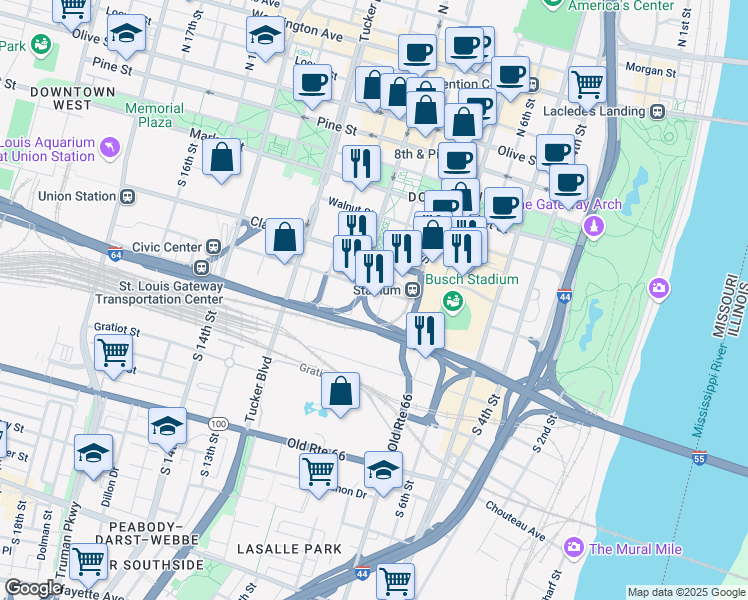Open the Google logo link
The width and height of the screenshot is (748, 600).
pyautogui.click(x=33, y=588)
